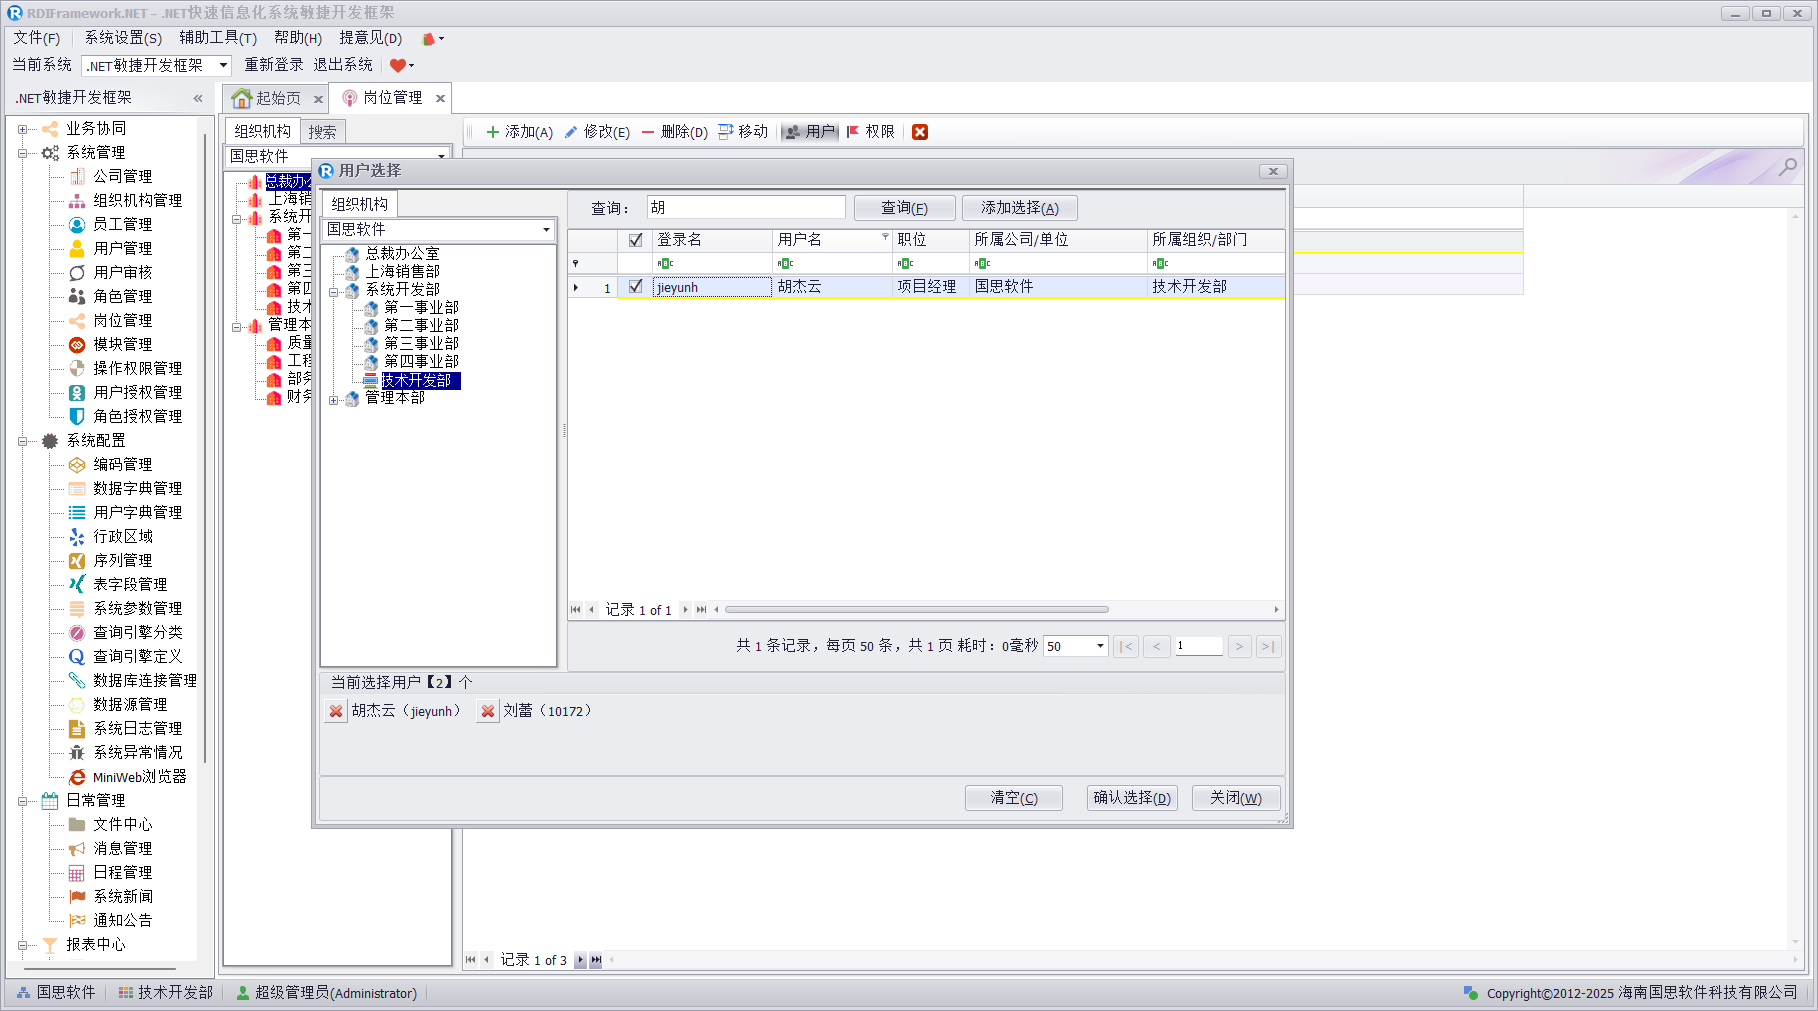
Task: Open the 辅助工具(T) menu
Action: tap(217, 38)
